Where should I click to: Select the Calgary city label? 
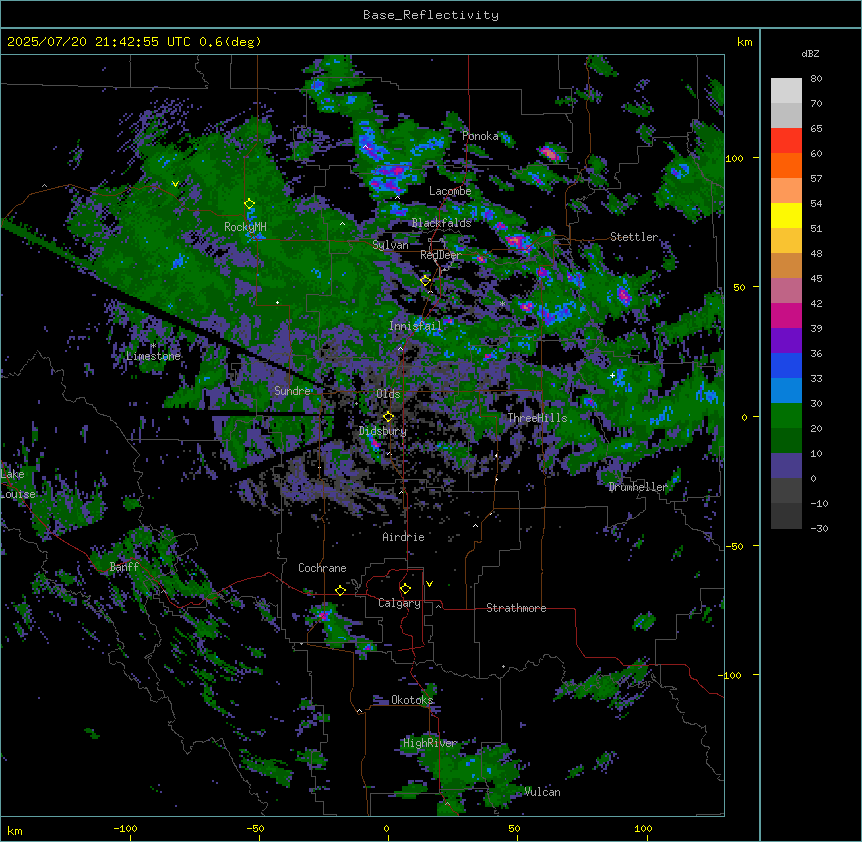399,603
